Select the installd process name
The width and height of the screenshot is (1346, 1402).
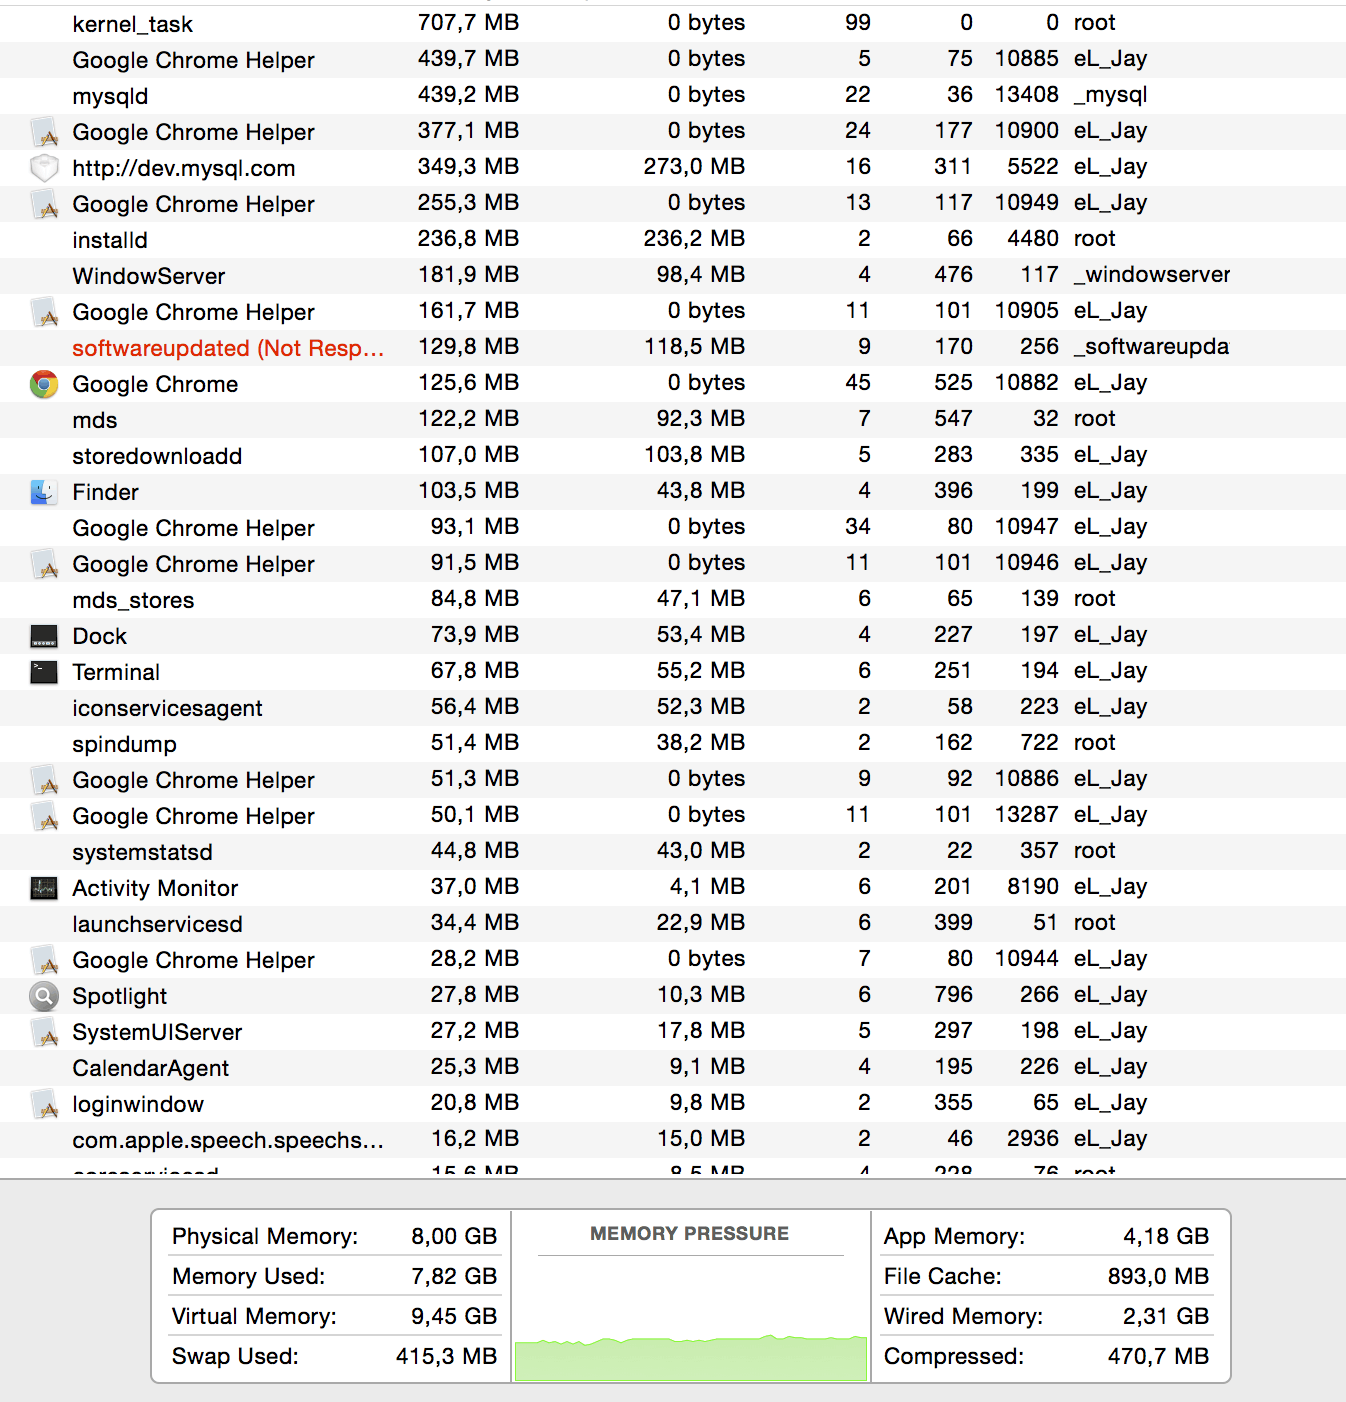(110, 240)
